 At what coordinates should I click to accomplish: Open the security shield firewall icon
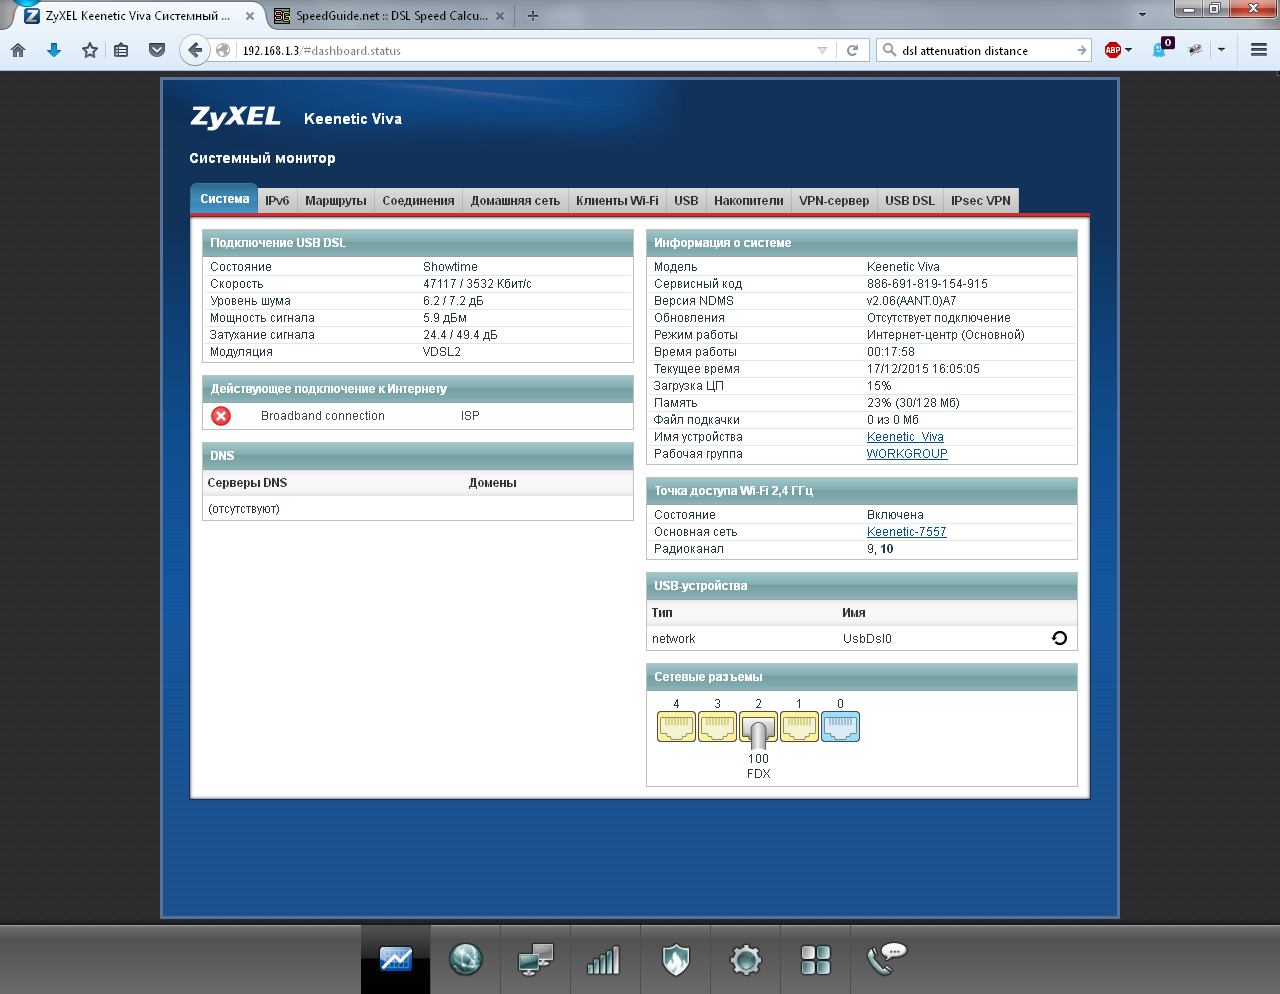676,960
